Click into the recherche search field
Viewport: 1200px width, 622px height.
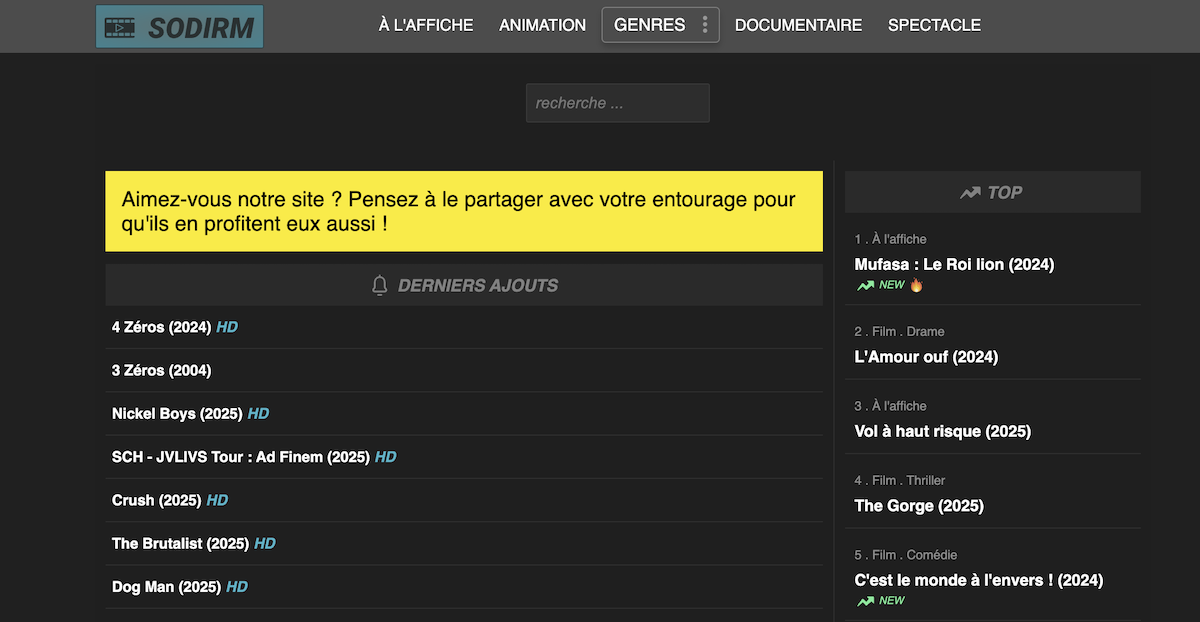617,103
